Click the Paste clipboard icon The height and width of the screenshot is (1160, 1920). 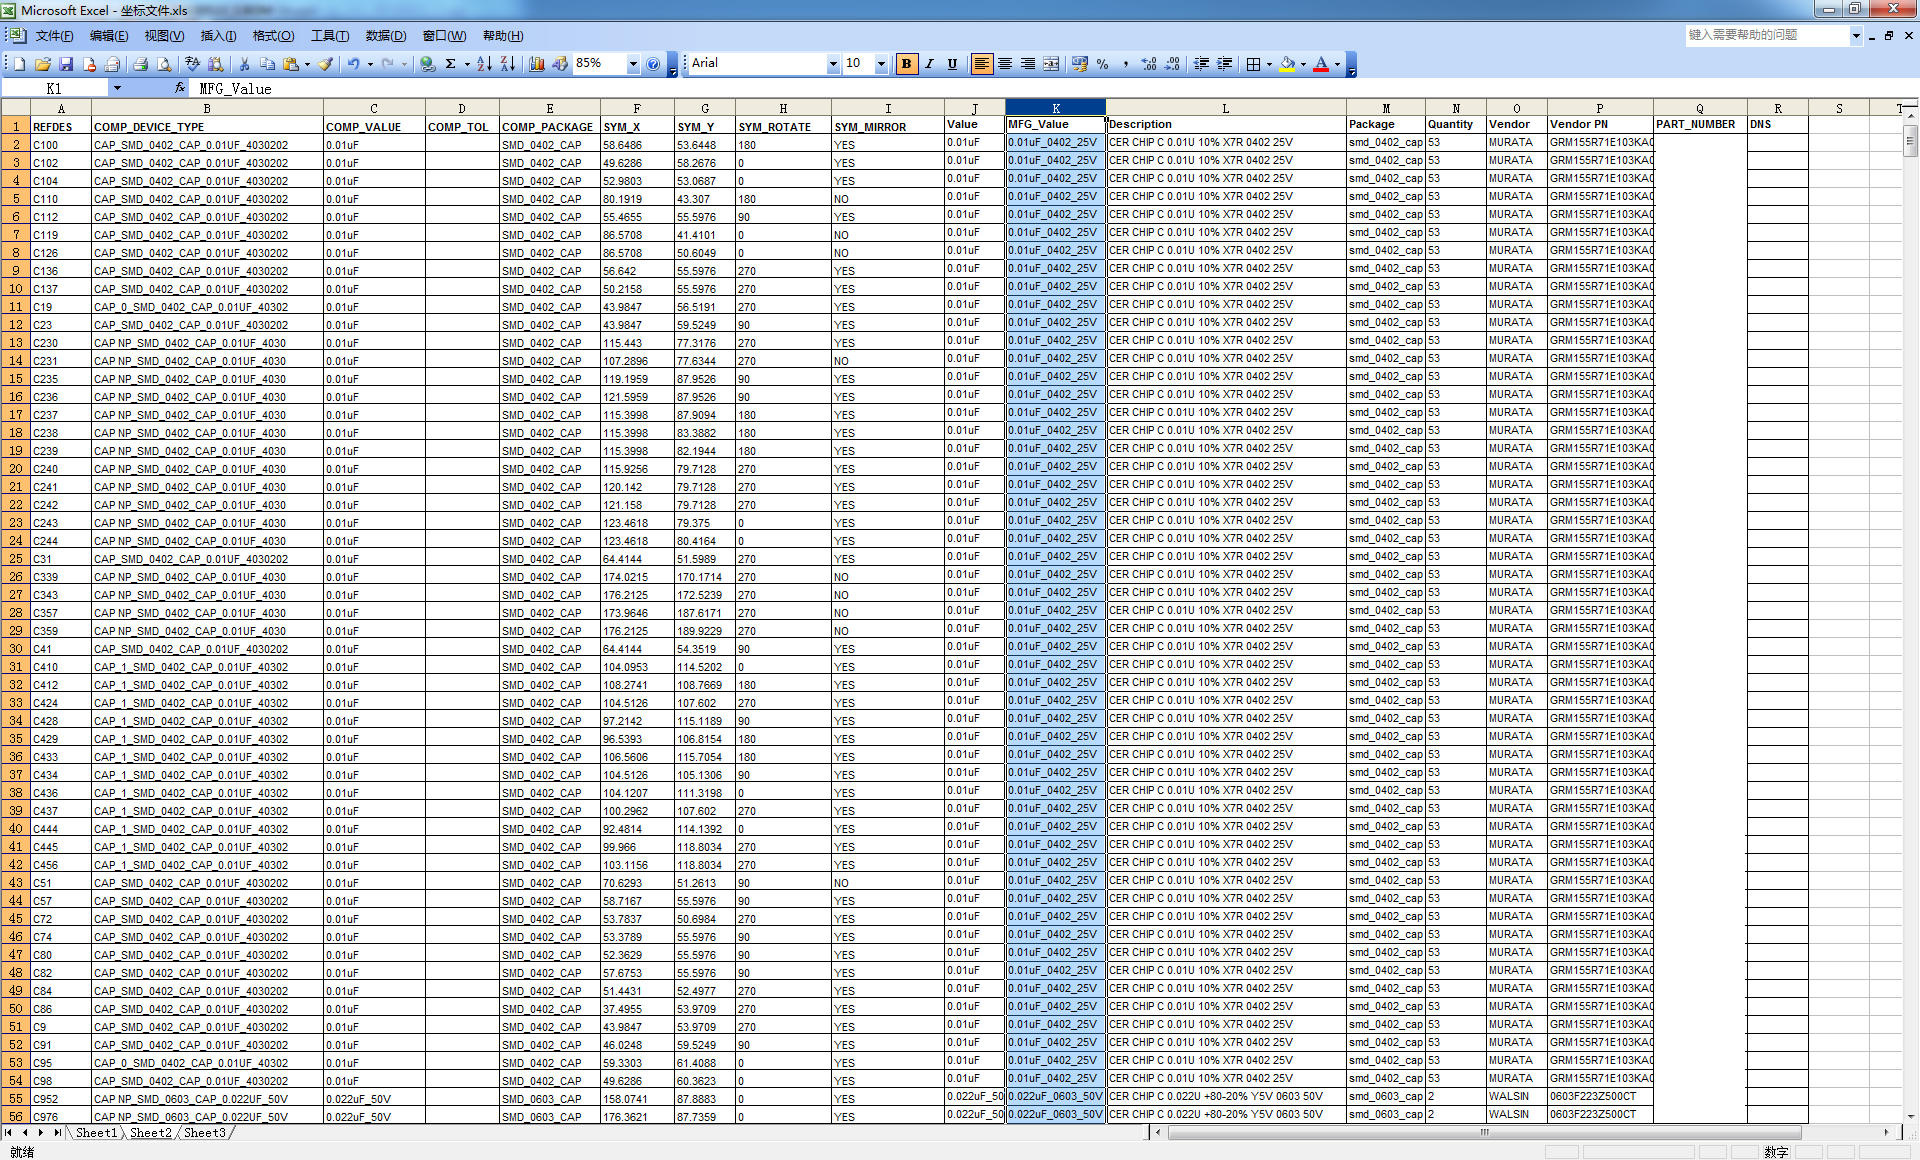[x=291, y=64]
